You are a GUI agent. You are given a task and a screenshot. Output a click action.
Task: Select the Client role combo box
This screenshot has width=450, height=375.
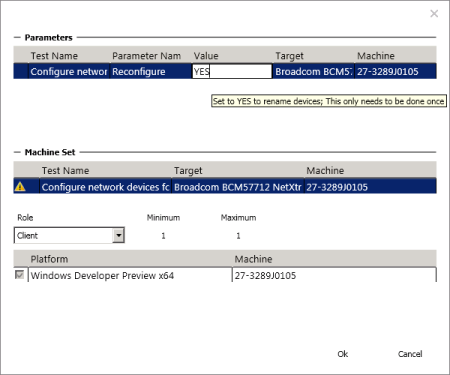pyautogui.click(x=69, y=235)
